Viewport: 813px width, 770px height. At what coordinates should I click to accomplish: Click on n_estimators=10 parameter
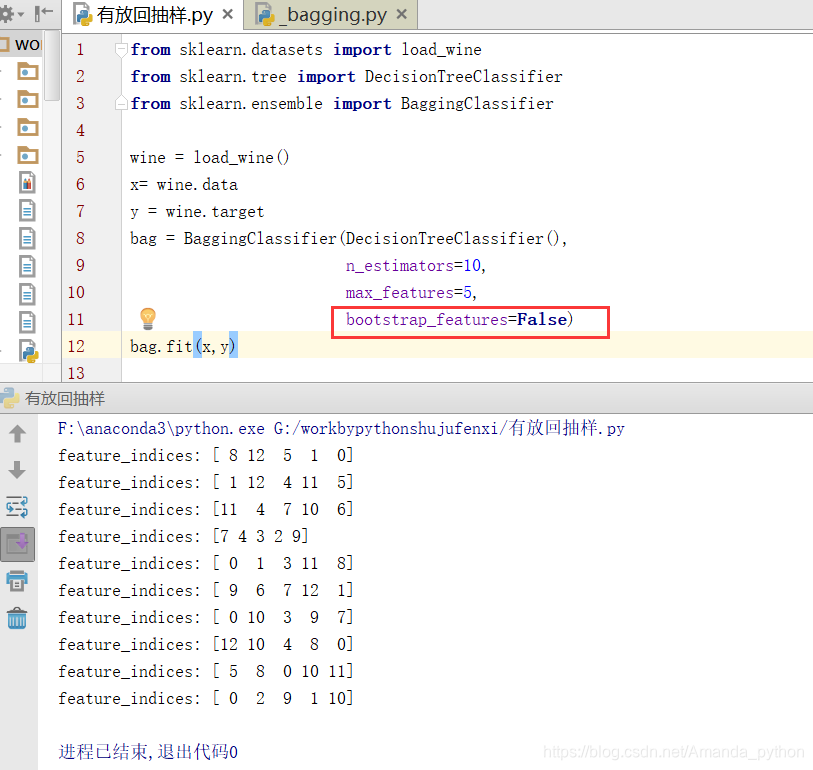(x=415, y=265)
